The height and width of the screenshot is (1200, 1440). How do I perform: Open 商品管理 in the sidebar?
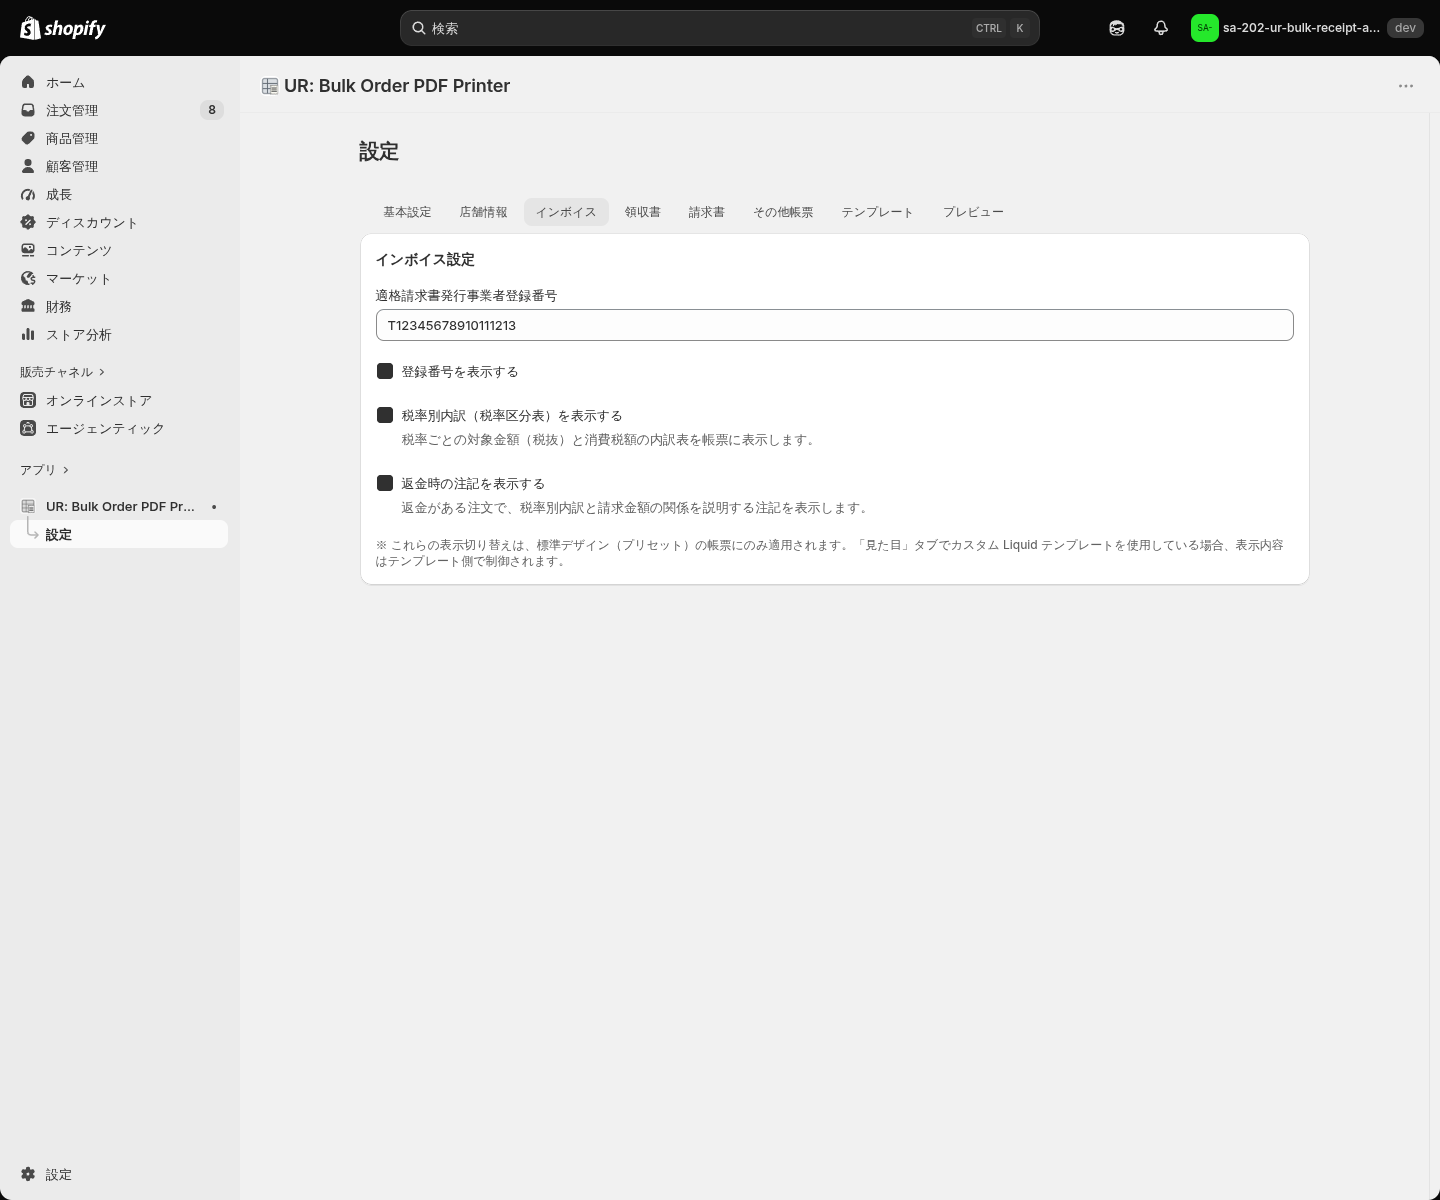[119, 138]
